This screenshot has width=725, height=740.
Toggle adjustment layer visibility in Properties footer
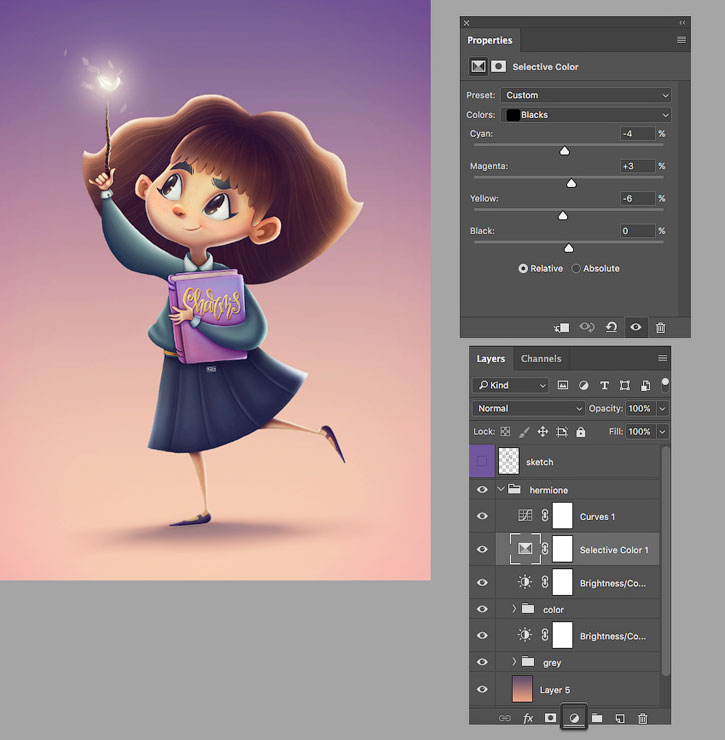point(636,327)
